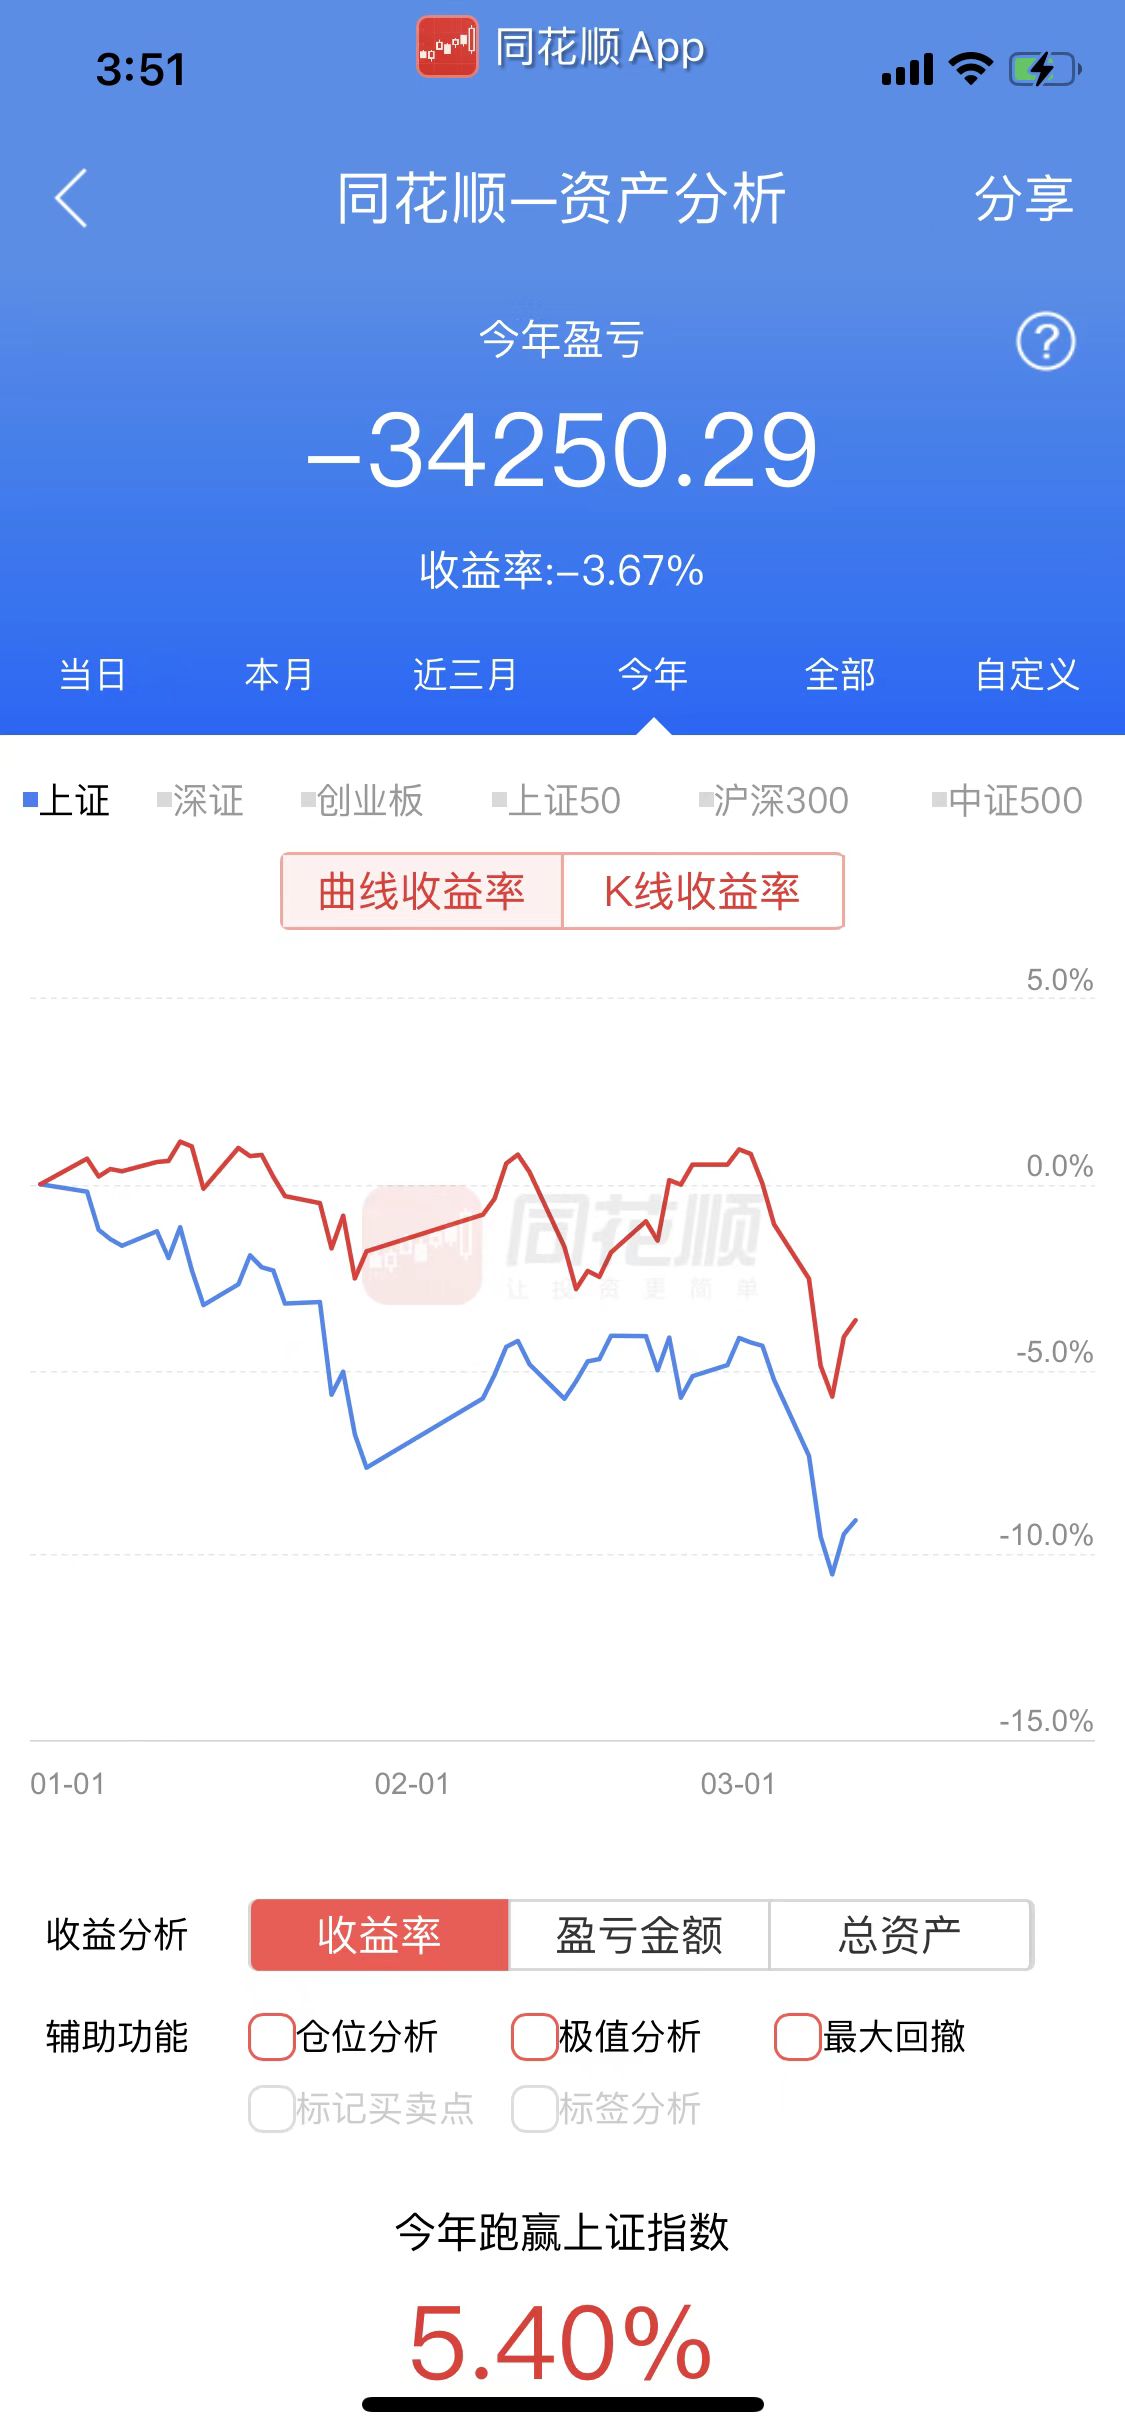Screen dimensions: 1125x2436
Task: Enable the 极值分析 checkbox
Action: pos(534,2037)
